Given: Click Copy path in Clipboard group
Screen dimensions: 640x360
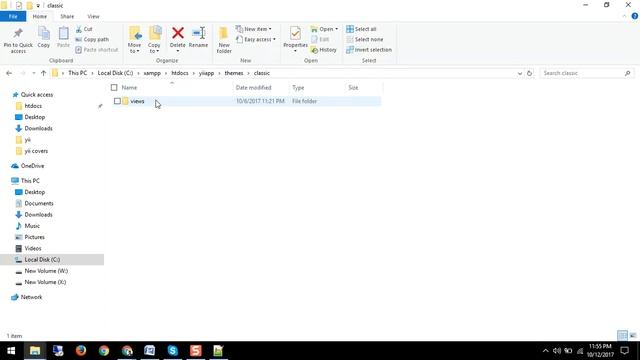Looking at the screenshot, I should [x=92, y=40].
